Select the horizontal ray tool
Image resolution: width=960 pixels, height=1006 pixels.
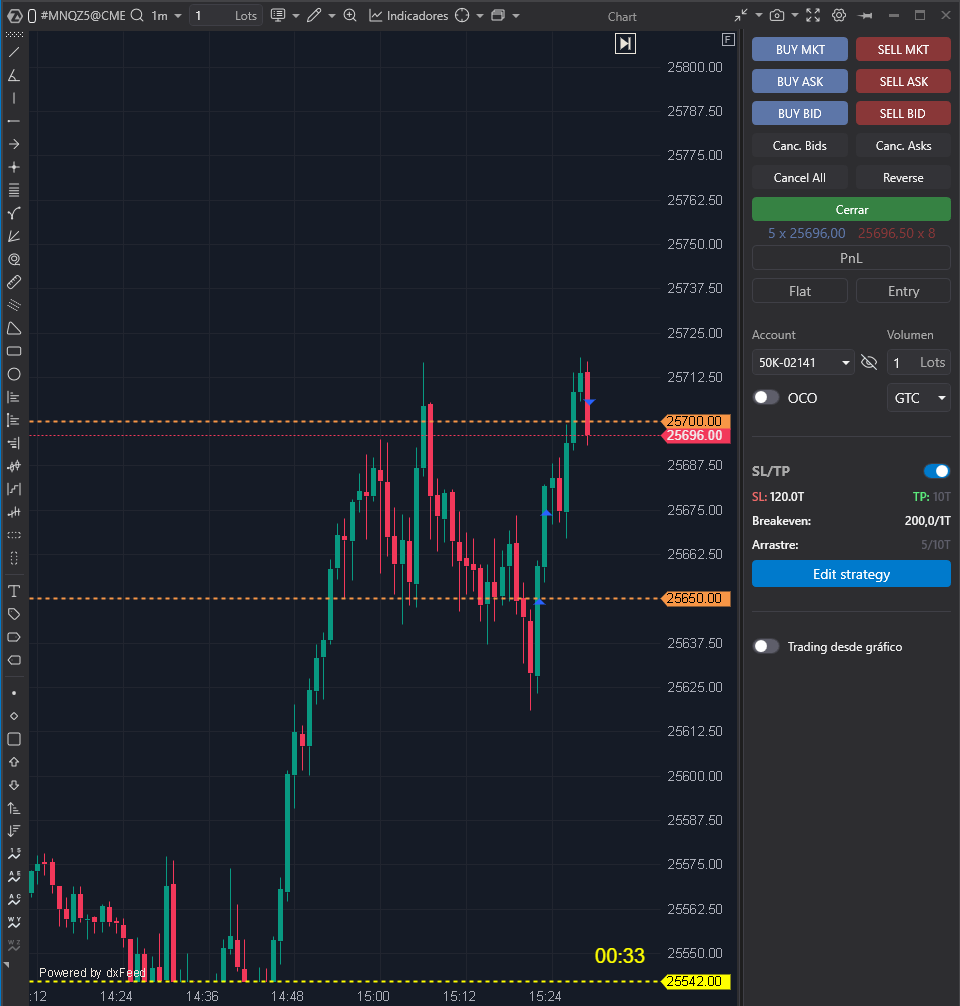13,121
